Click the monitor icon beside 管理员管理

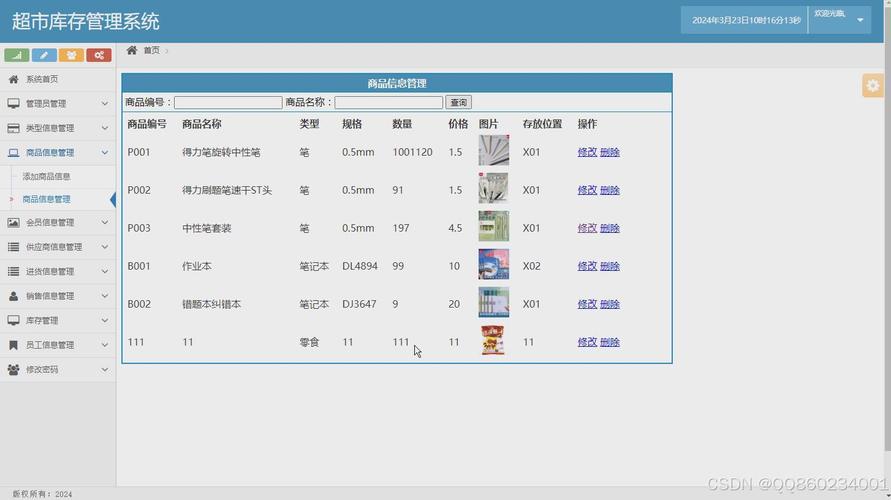[14, 103]
